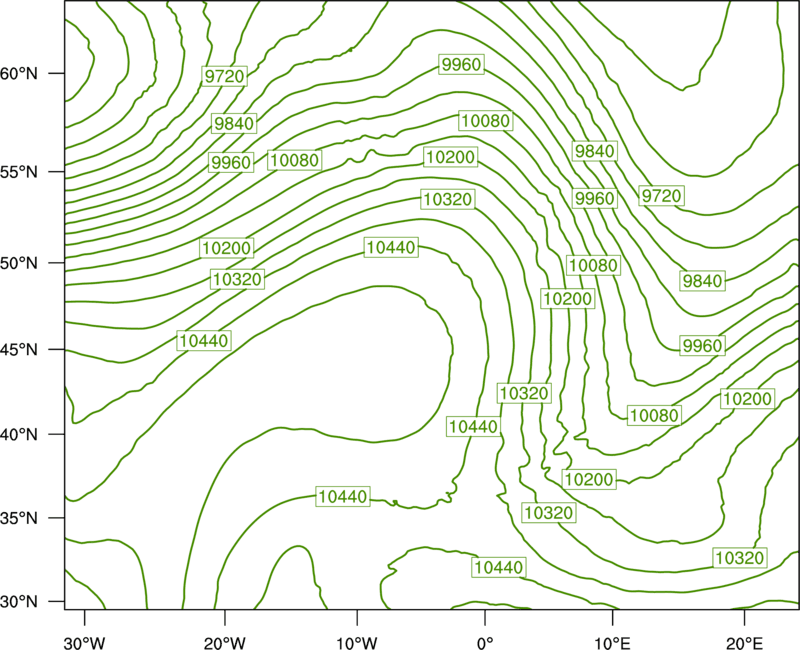Click the 10°W longitude axis label

tap(357, 642)
